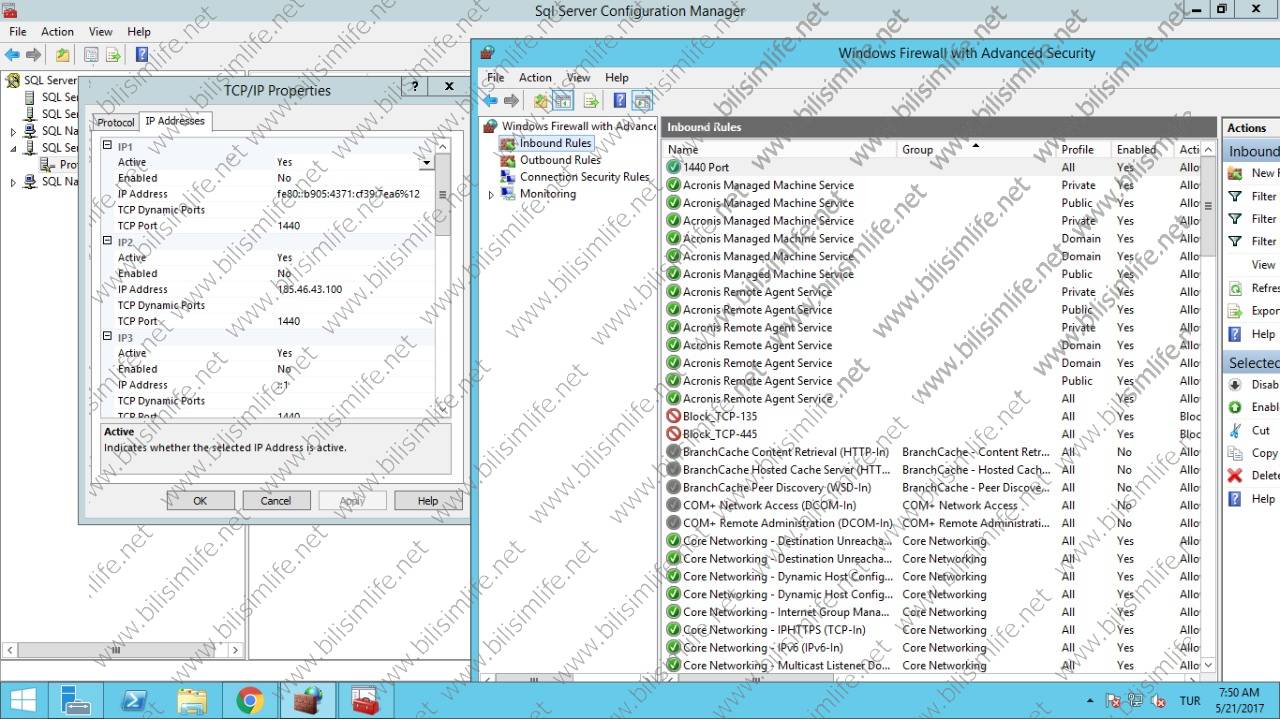Open View menu in Windows Firewall

[x=579, y=78]
